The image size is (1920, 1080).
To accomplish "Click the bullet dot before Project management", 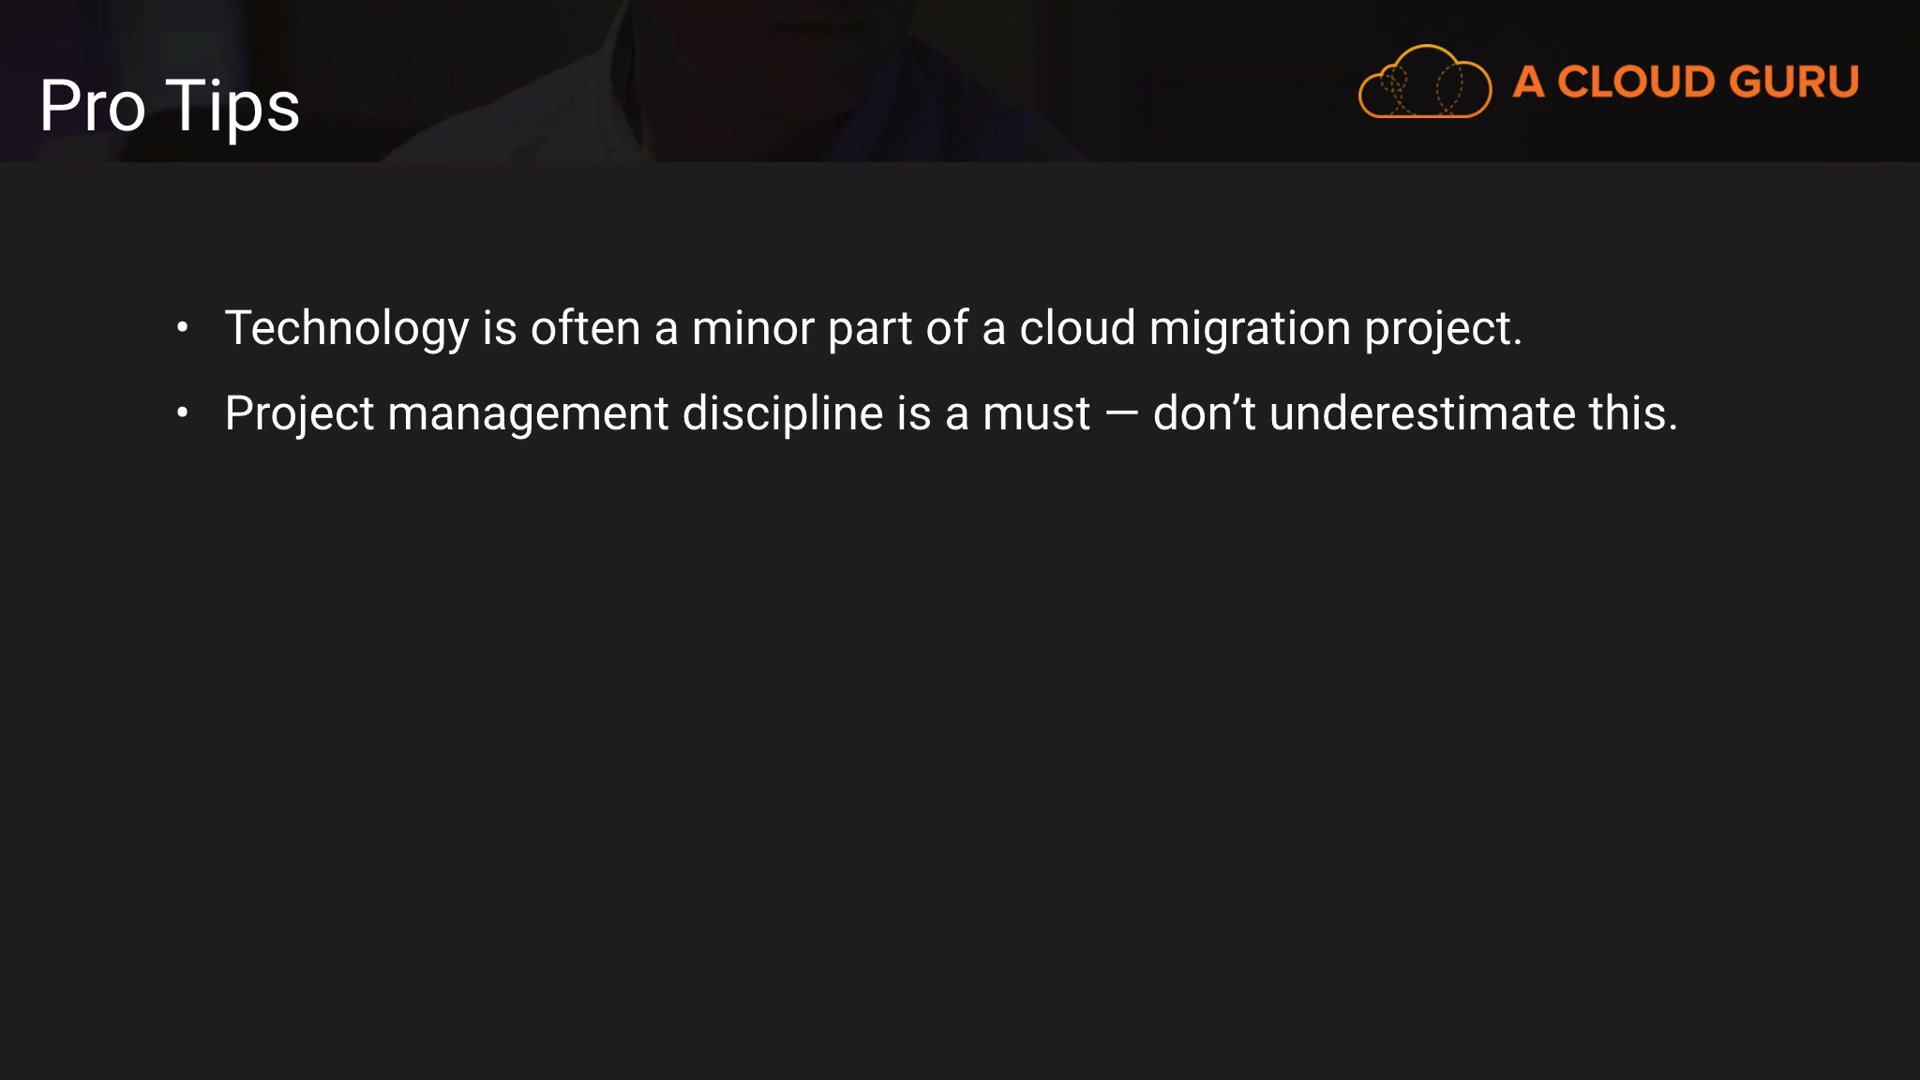I will (x=182, y=412).
